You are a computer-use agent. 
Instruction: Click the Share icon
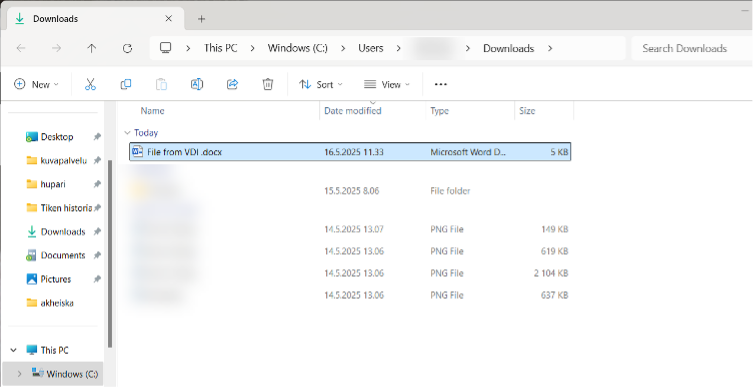(x=233, y=84)
